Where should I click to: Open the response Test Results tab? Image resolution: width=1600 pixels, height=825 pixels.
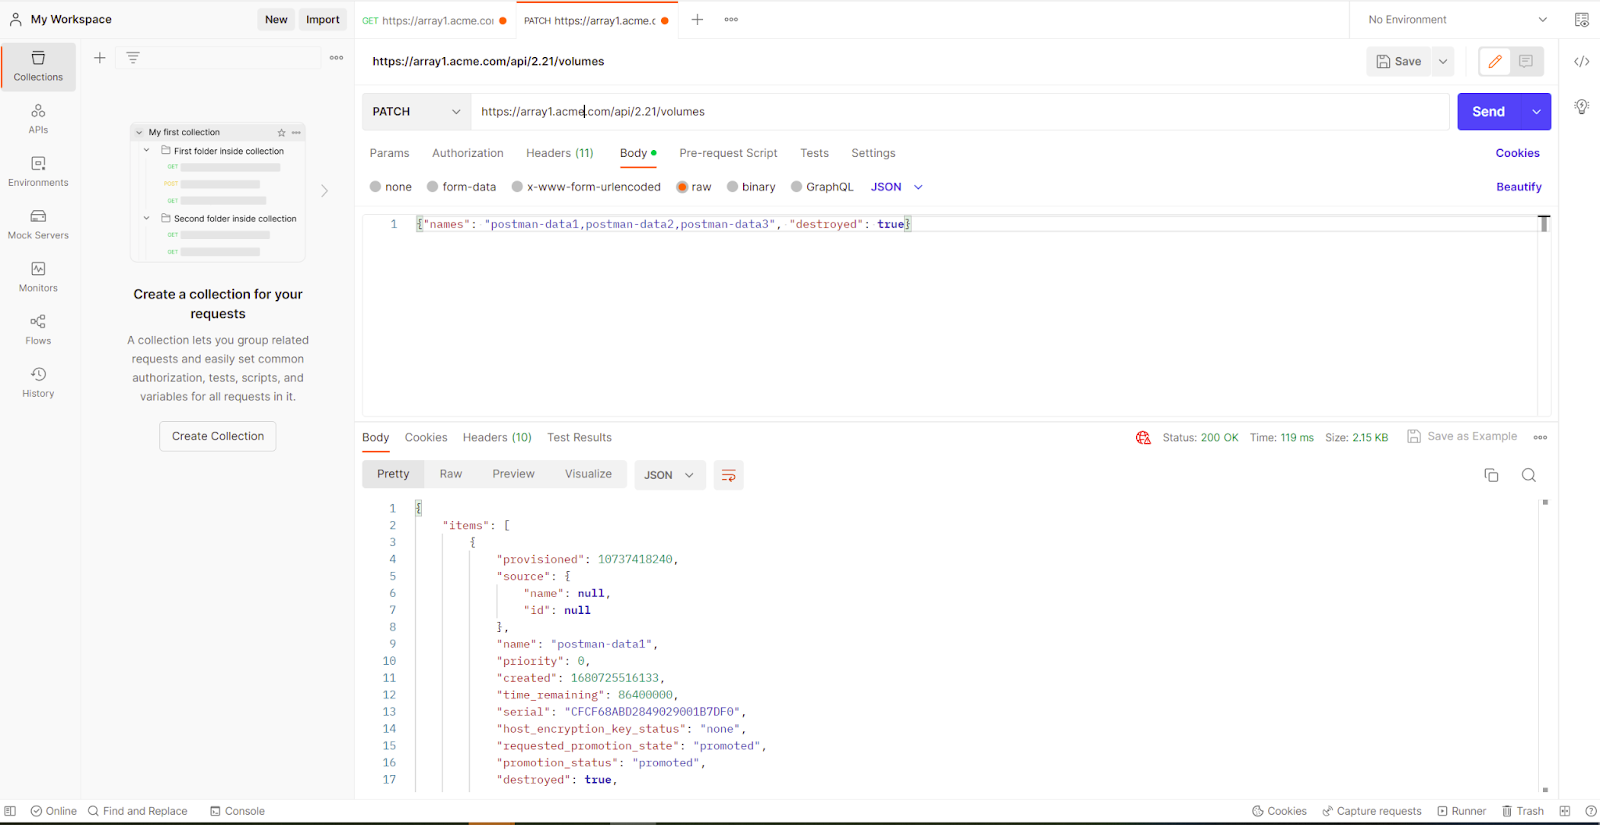tap(579, 438)
